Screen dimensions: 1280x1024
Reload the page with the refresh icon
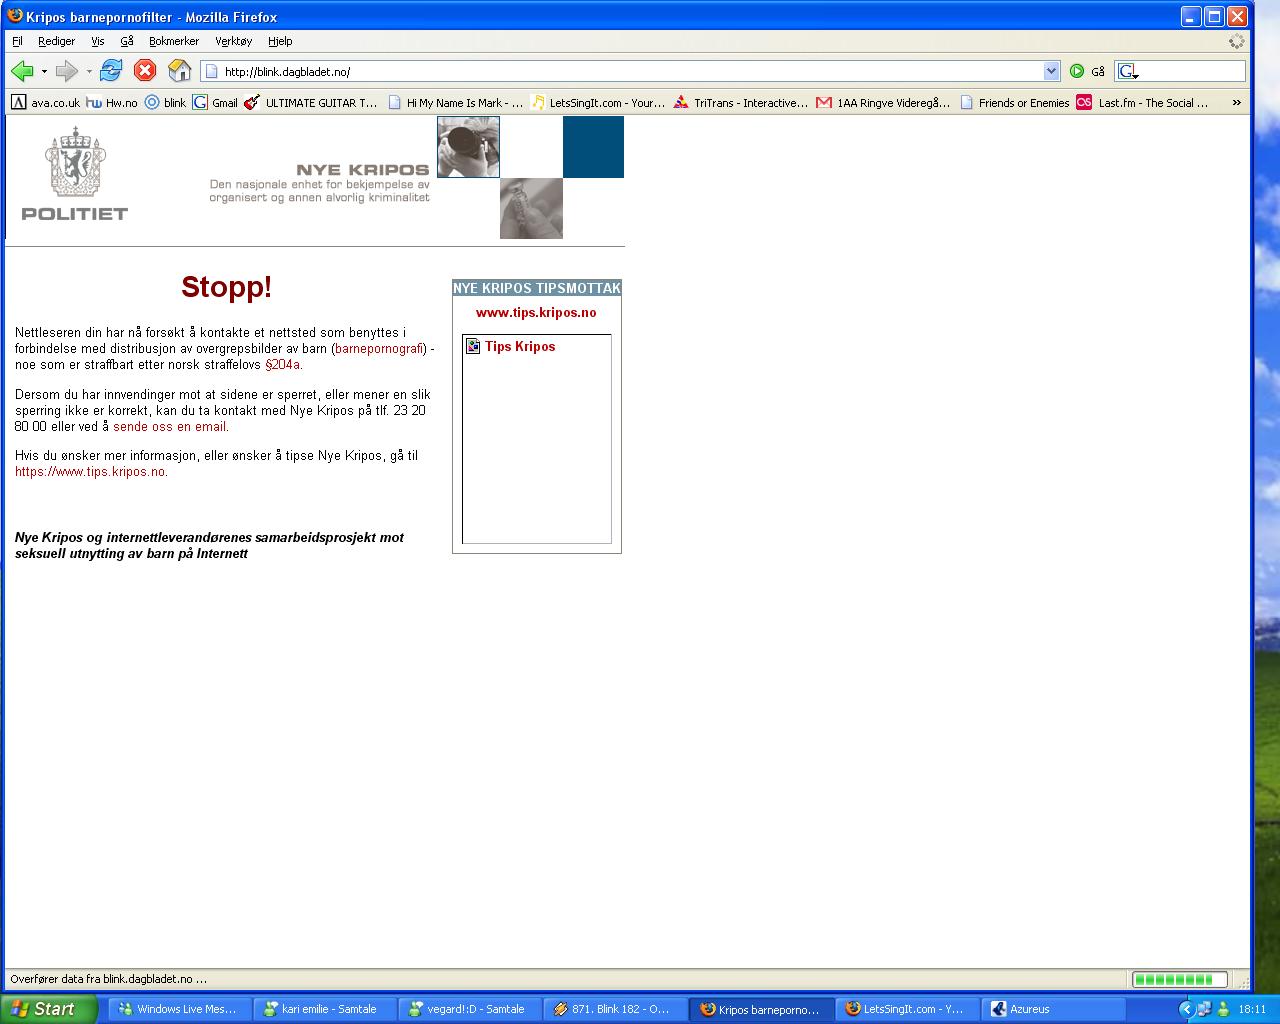coord(111,71)
